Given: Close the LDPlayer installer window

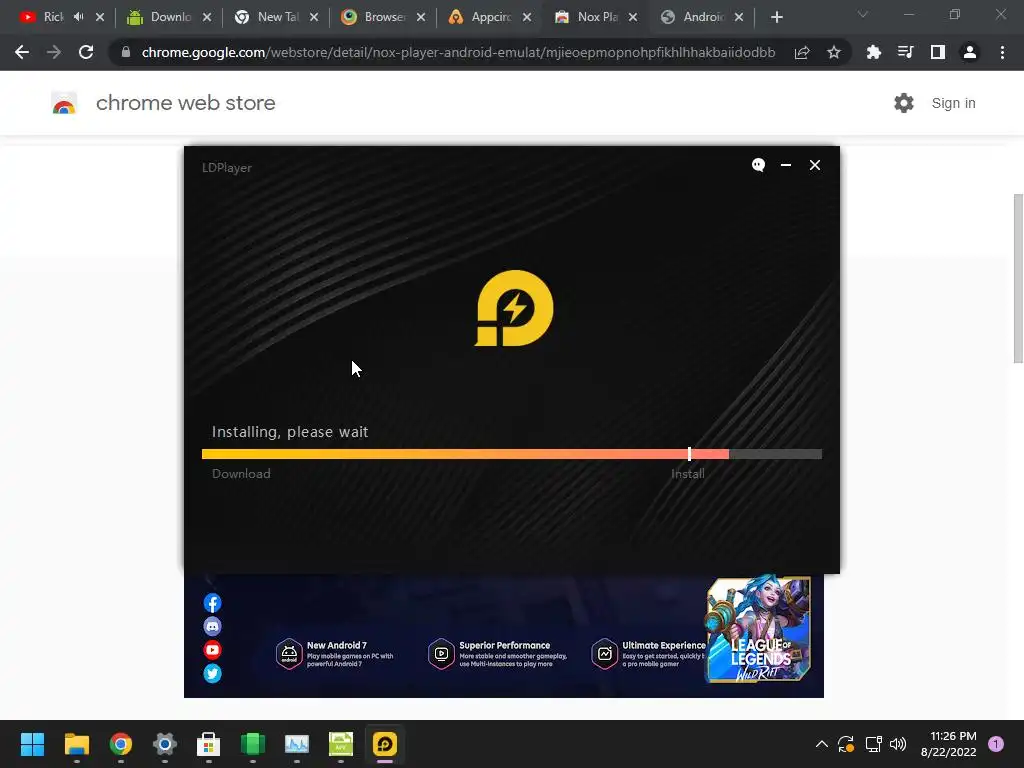Looking at the screenshot, I should 814,165.
